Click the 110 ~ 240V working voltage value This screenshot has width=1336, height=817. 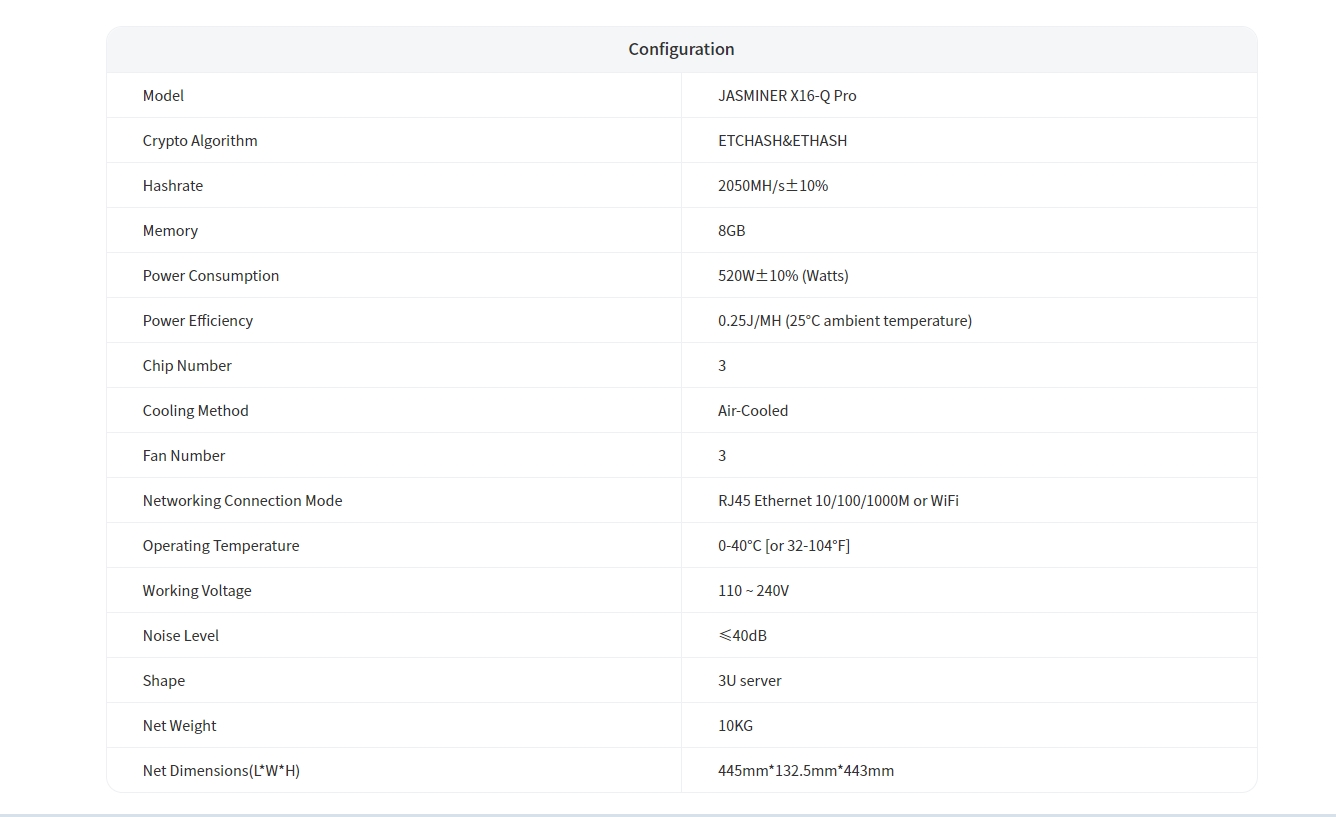click(x=753, y=591)
